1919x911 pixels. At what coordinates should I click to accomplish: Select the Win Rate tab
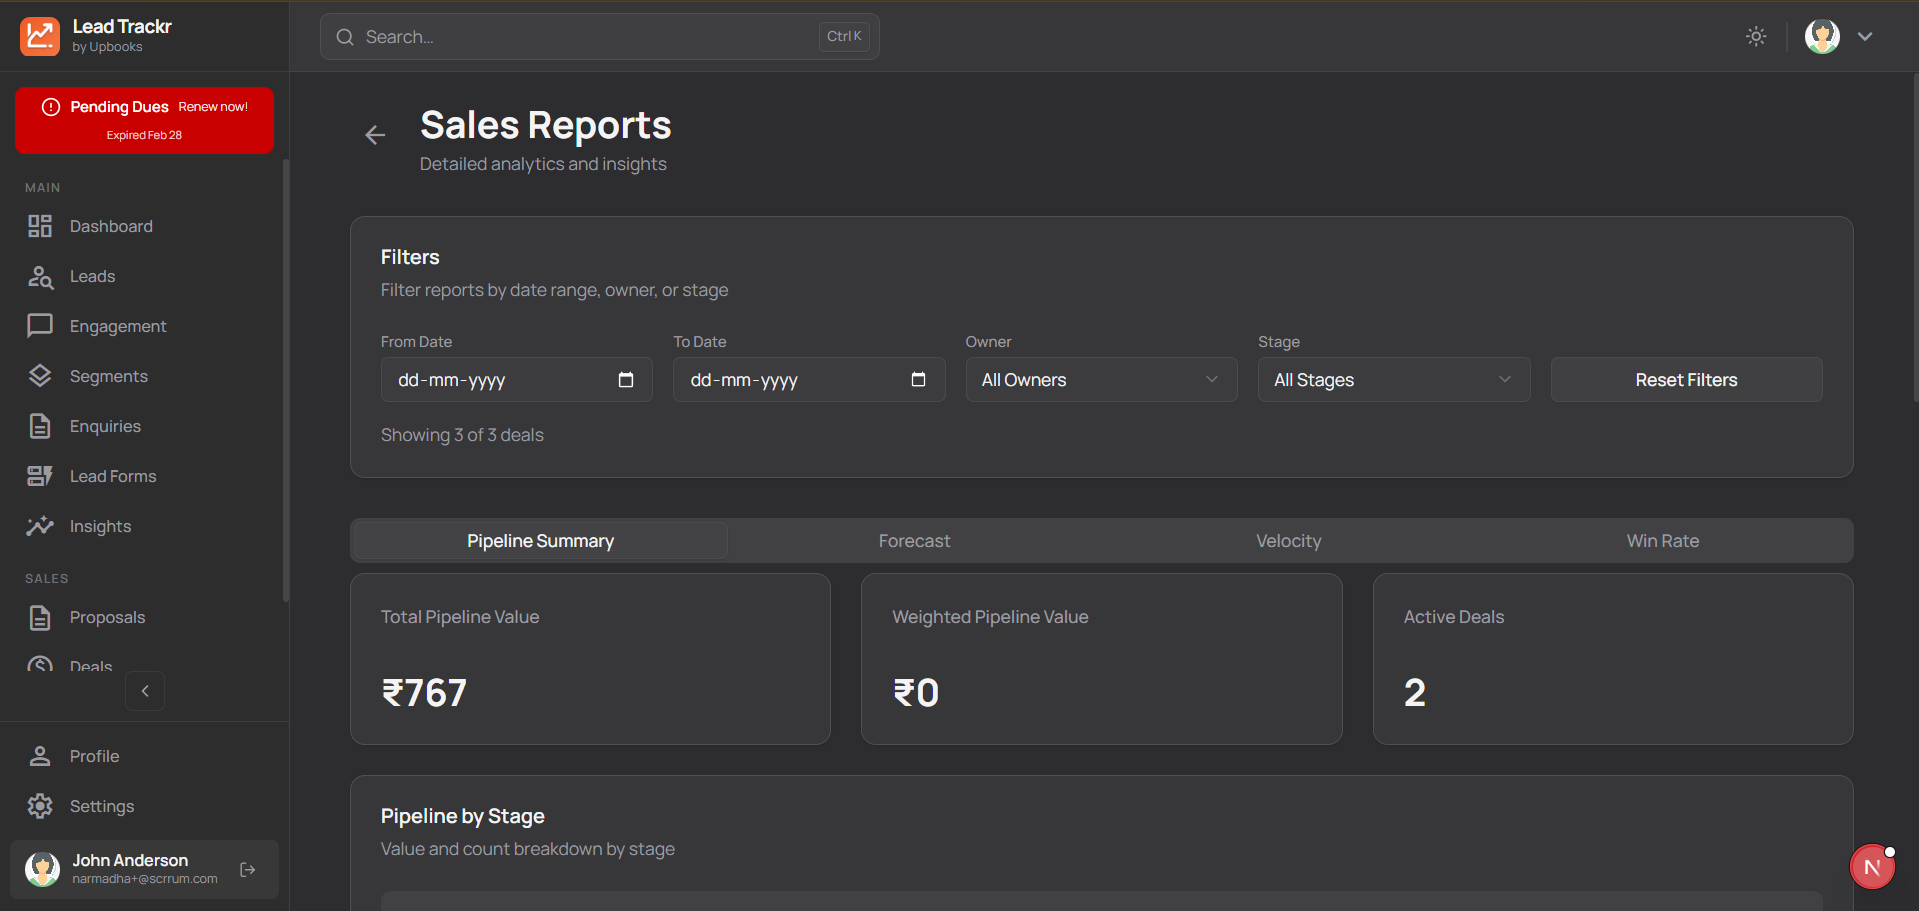[x=1662, y=541]
